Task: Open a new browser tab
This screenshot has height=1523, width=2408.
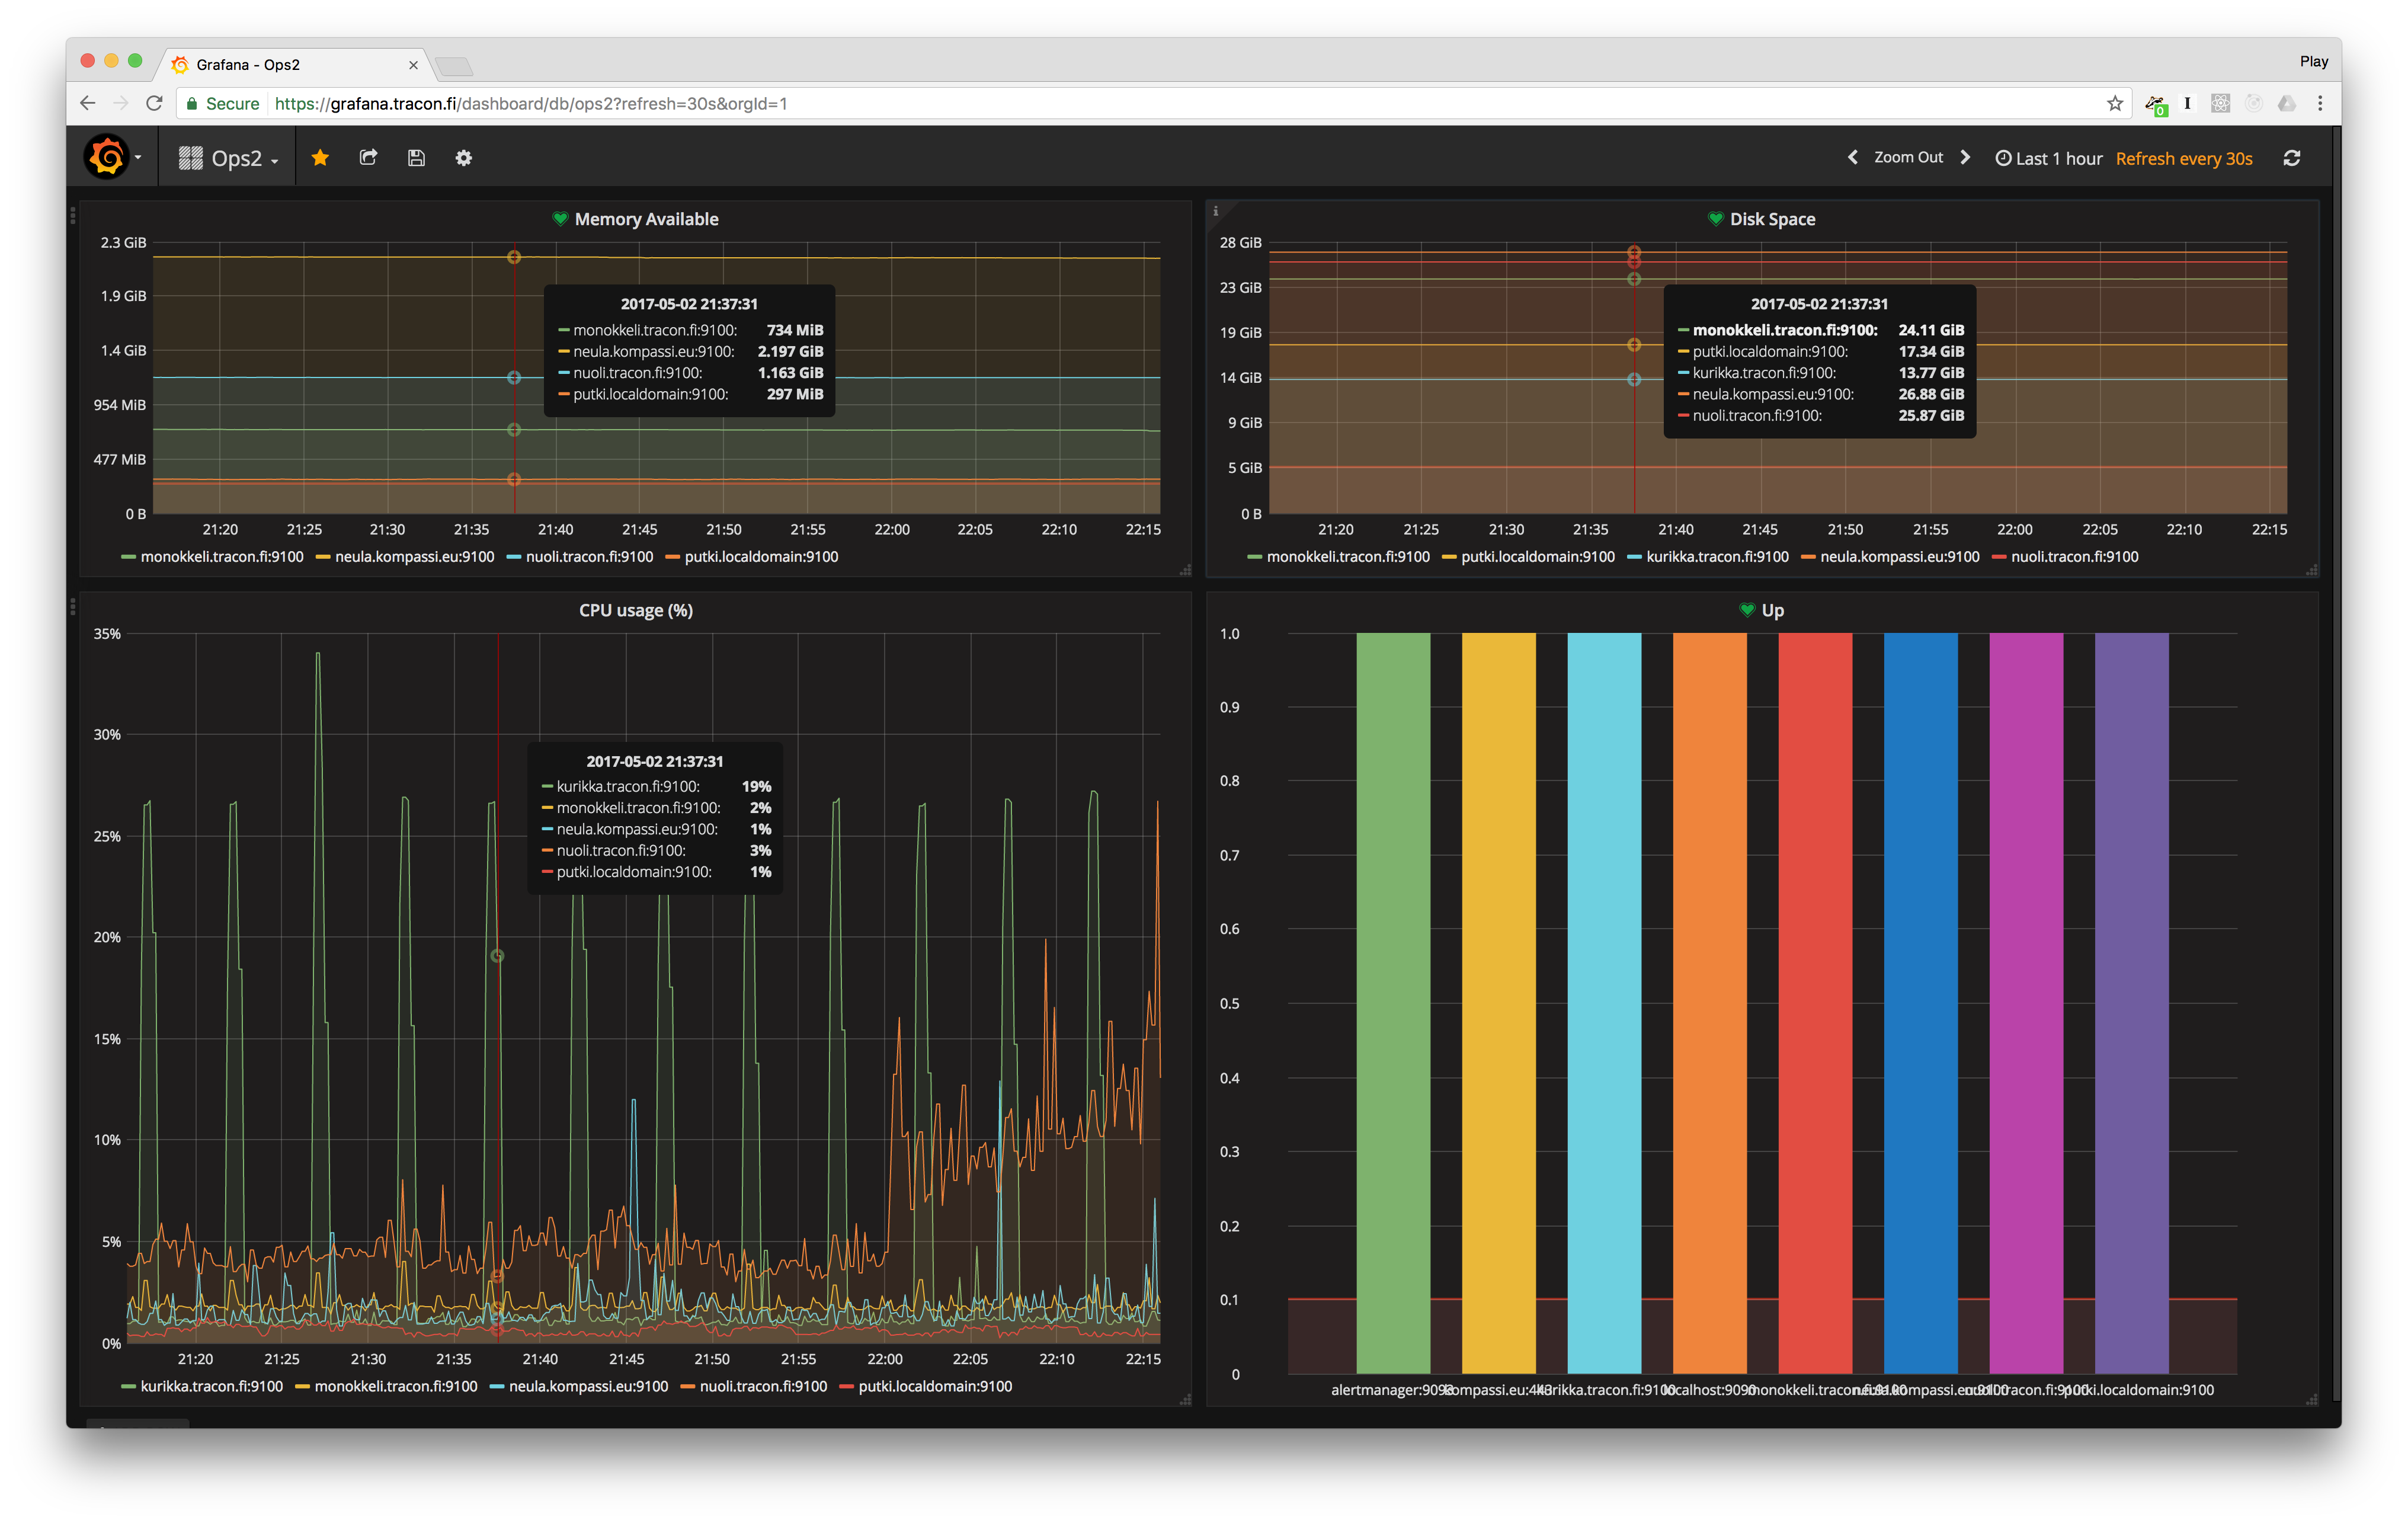Action: coord(454,66)
